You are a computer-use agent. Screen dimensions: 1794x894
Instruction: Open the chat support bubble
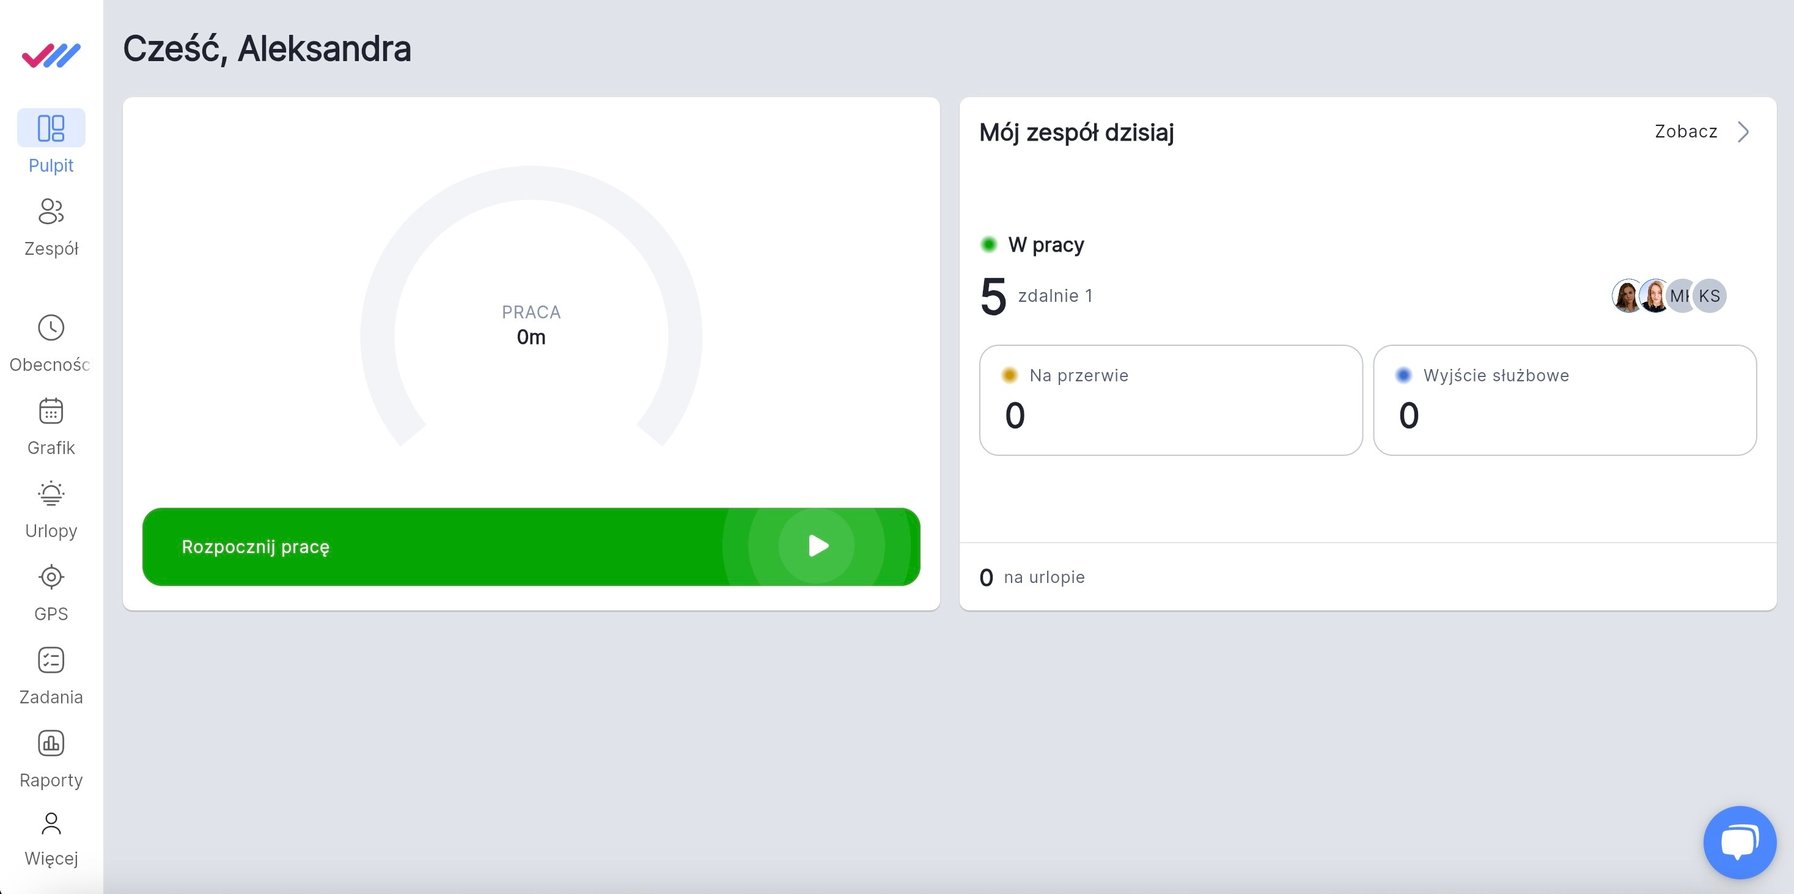pos(1739,842)
